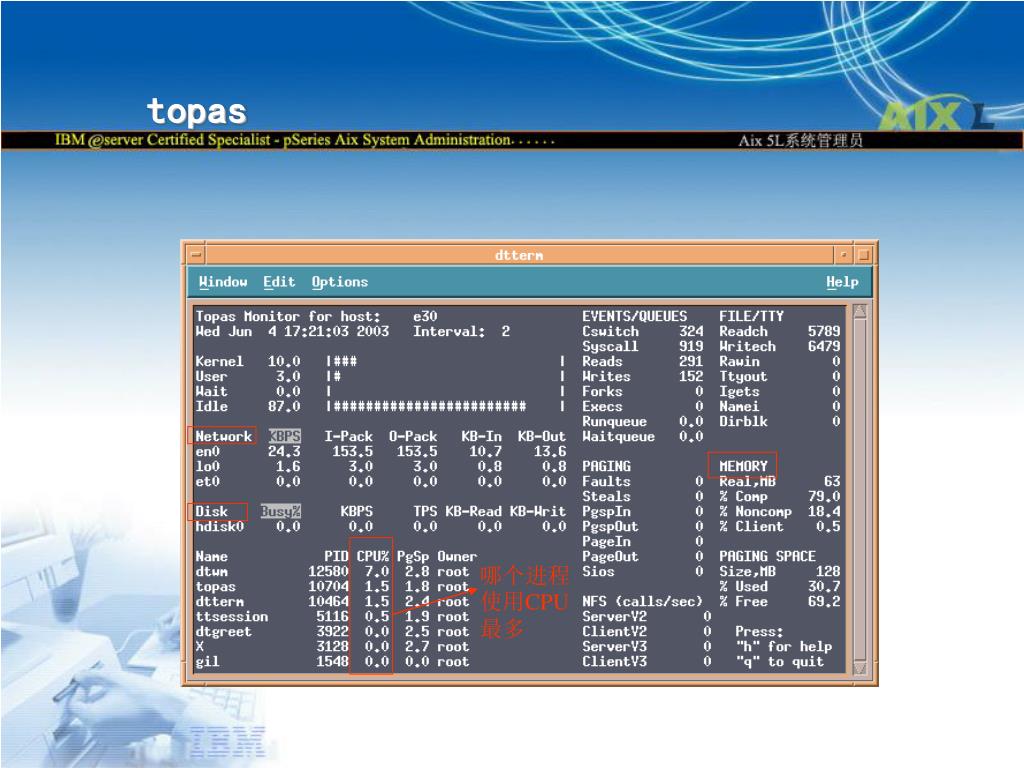
Task: Click the Wait CPU usage label
Action: coord(211,391)
